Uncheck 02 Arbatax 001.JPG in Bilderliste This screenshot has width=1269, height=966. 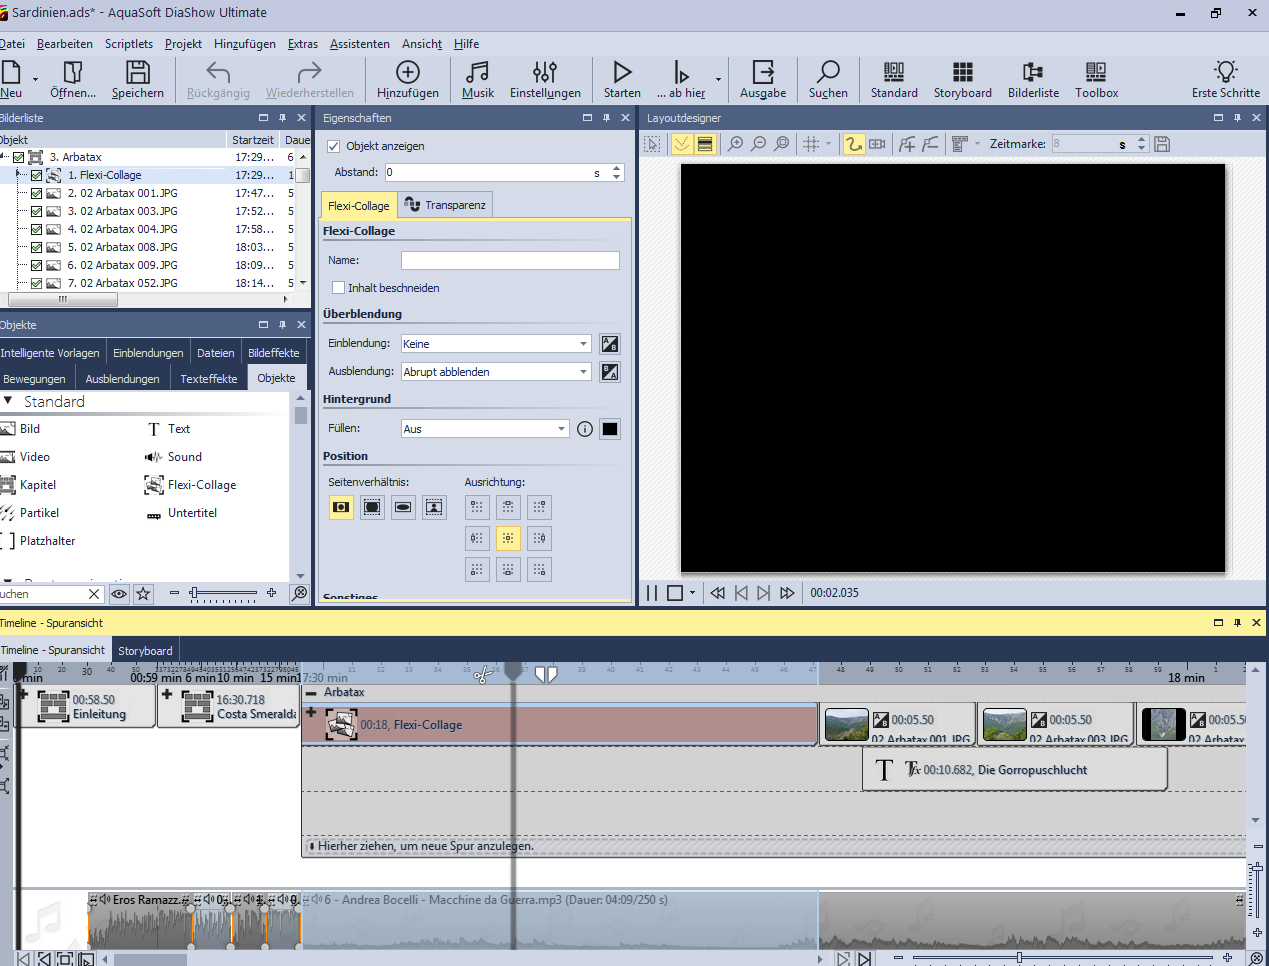[37, 193]
